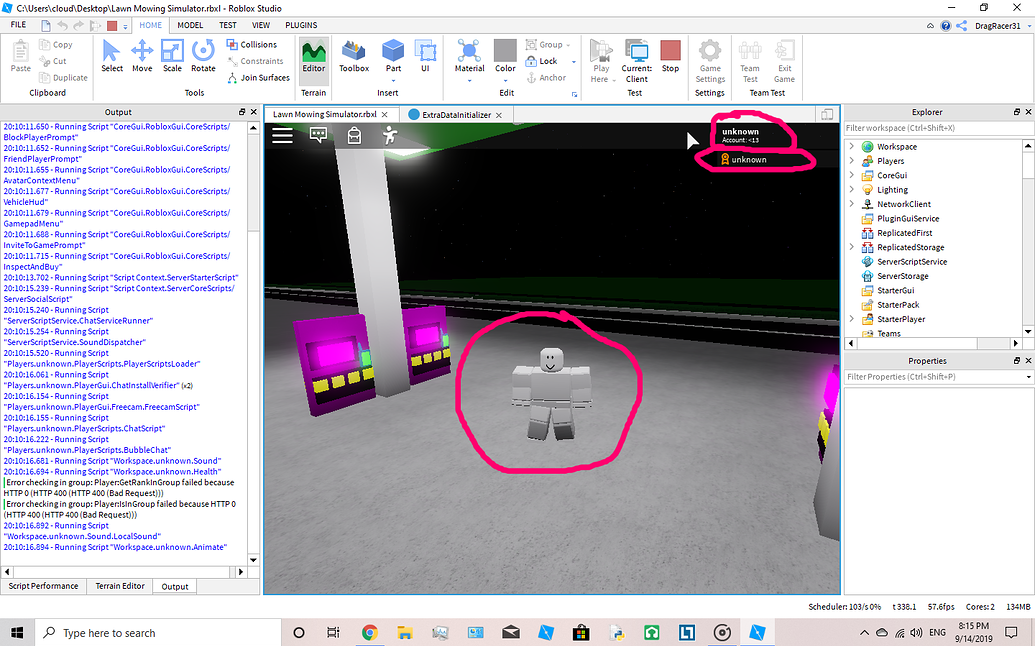1035x646 pixels.
Task: Toggle Join Surfaces setting
Action: pos(259,77)
